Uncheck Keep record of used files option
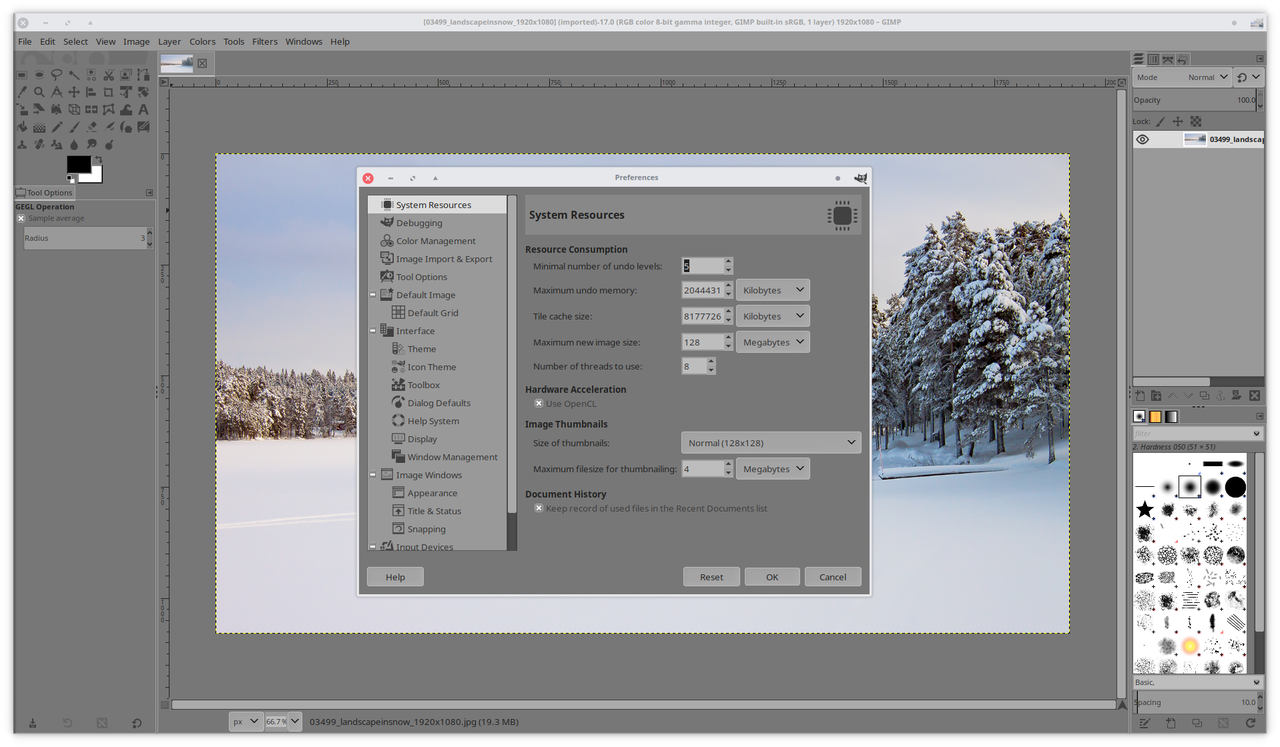Screen dimensions: 1280x747 [539, 509]
